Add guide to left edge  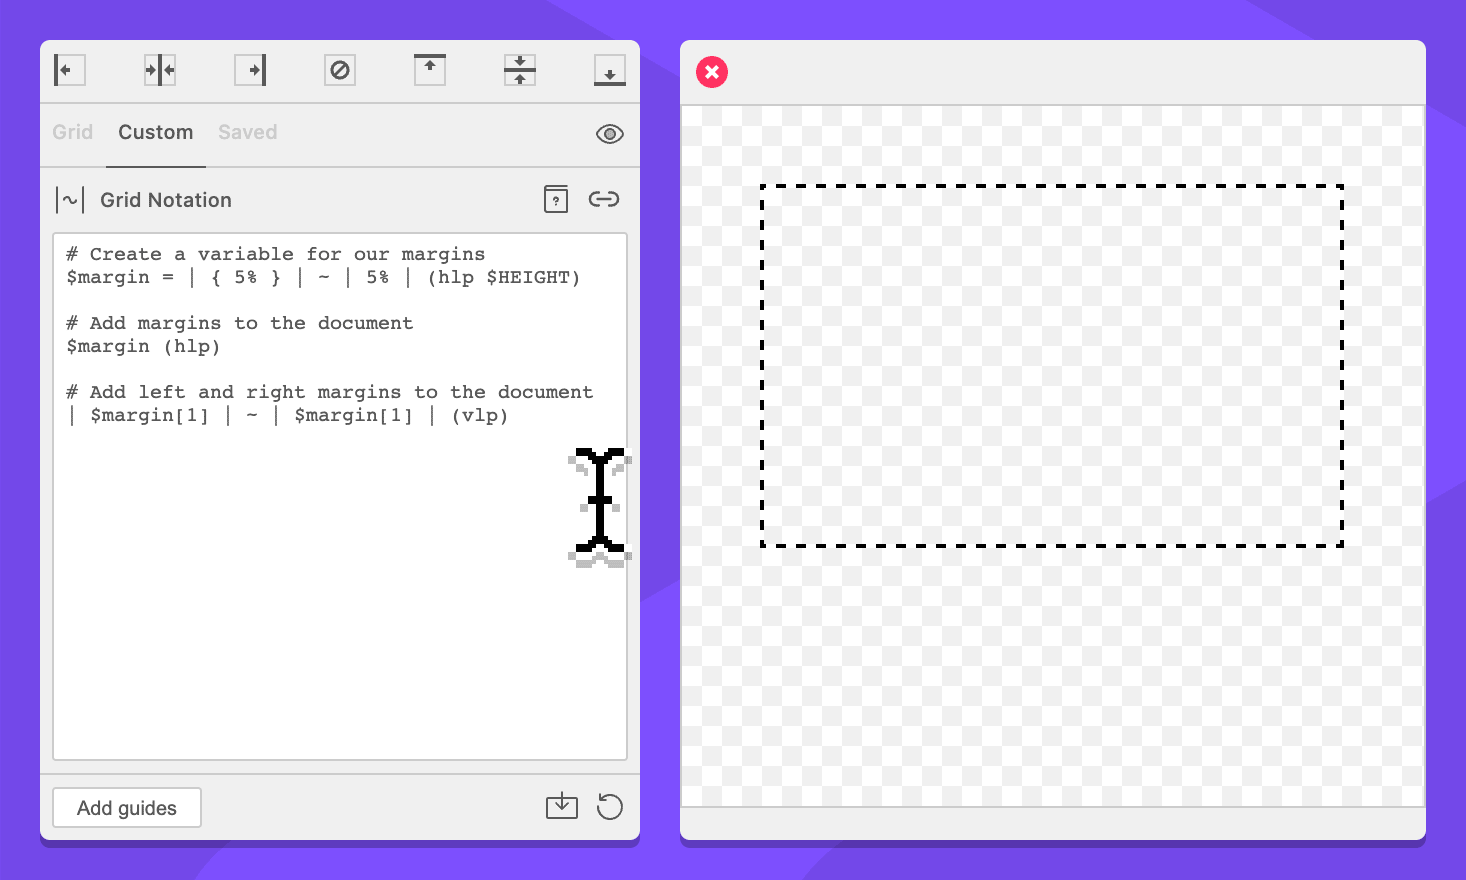(x=69, y=70)
